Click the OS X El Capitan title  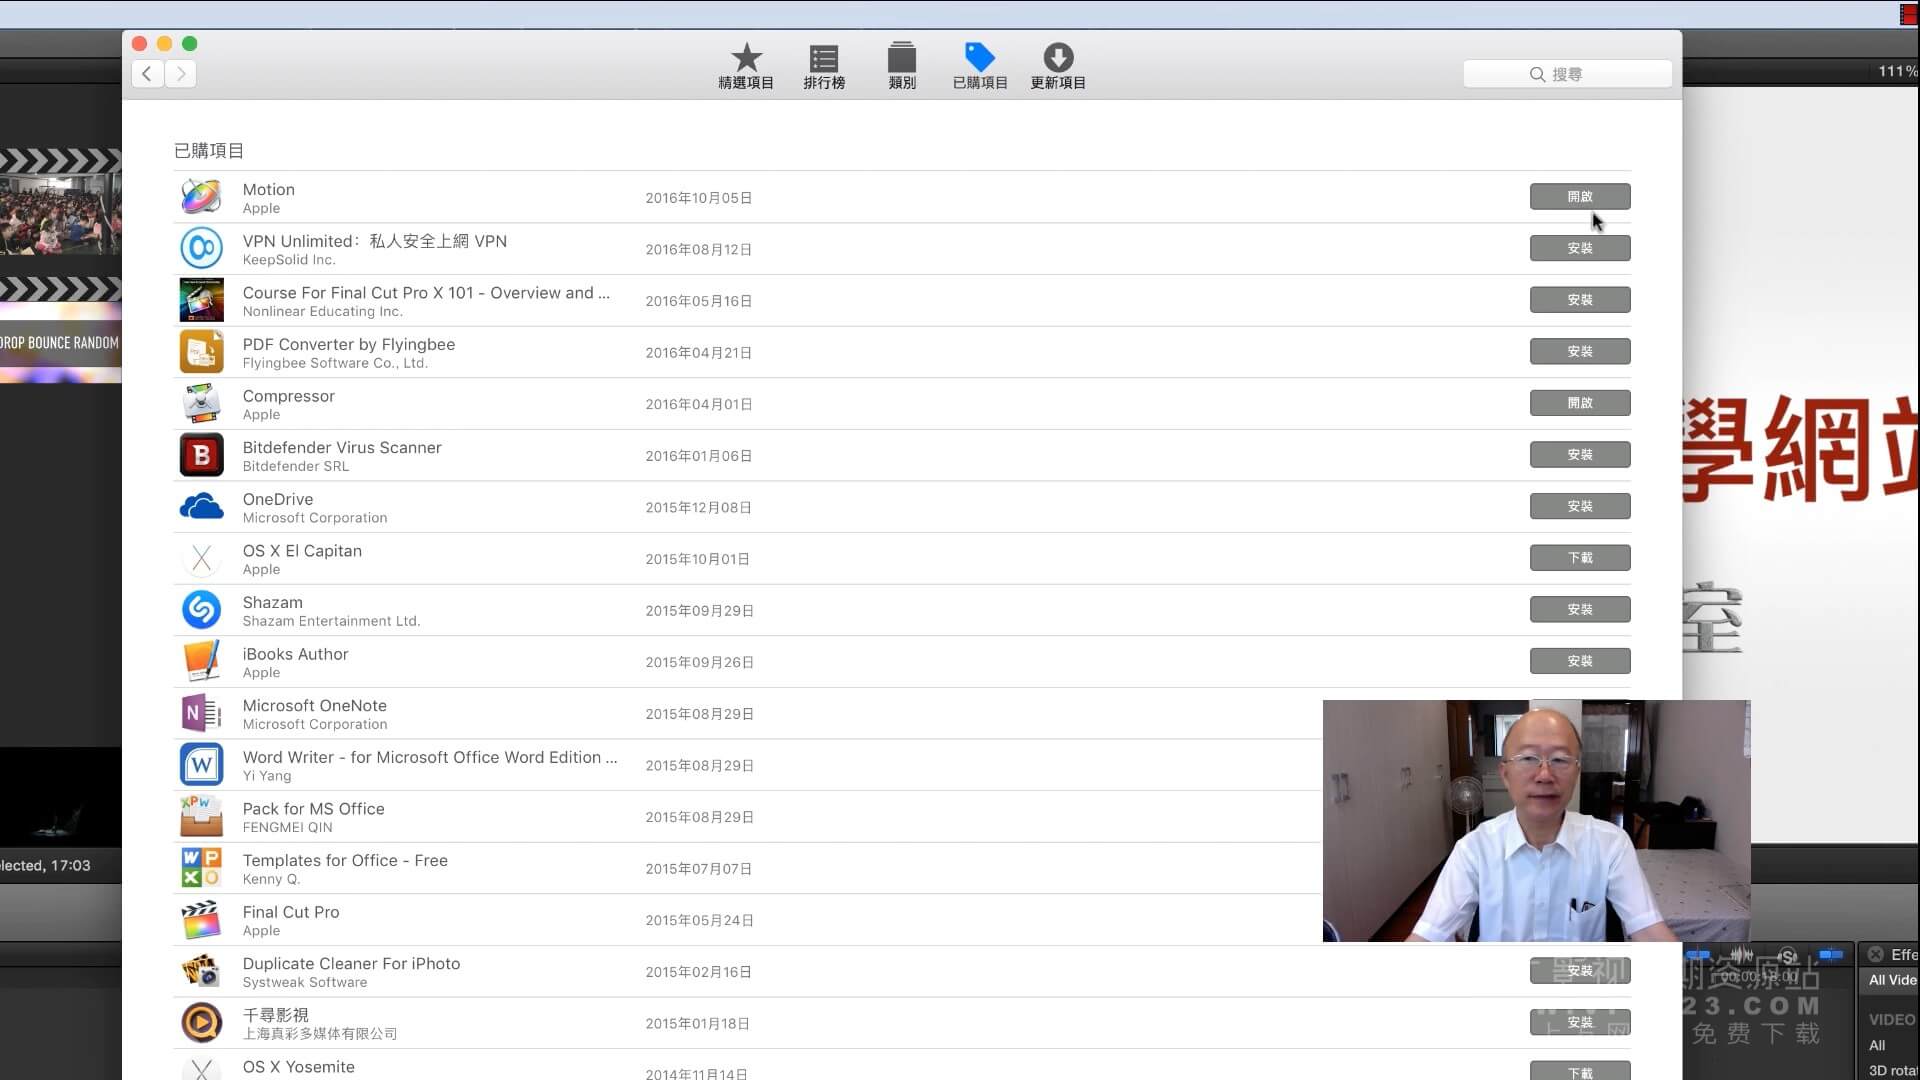(x=302, y=551)
